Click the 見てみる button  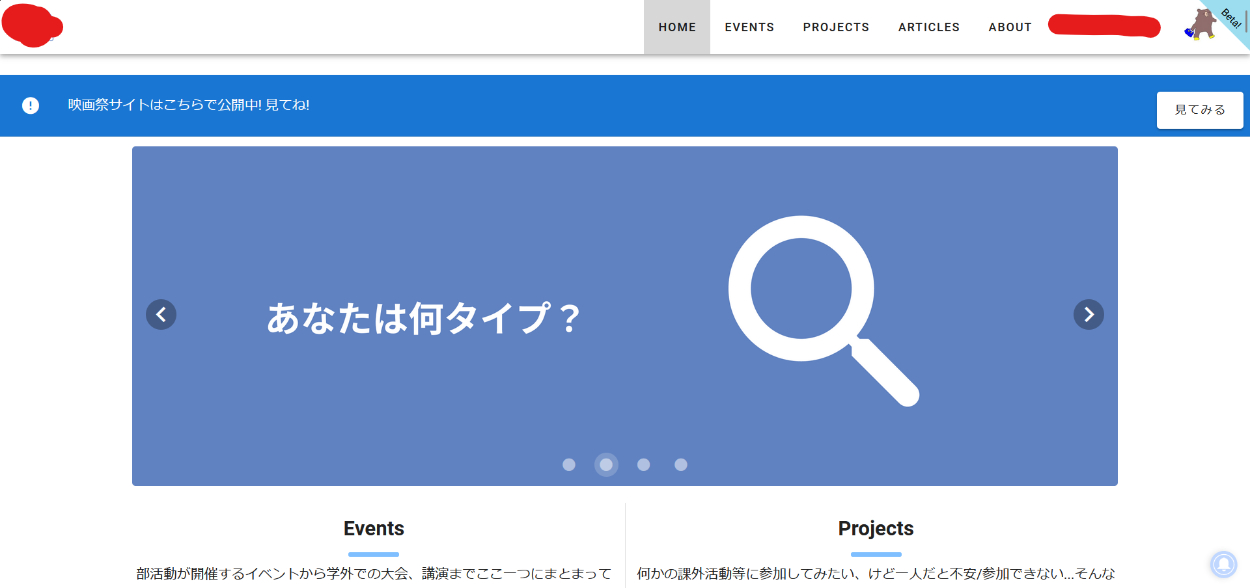[1200, 110]
